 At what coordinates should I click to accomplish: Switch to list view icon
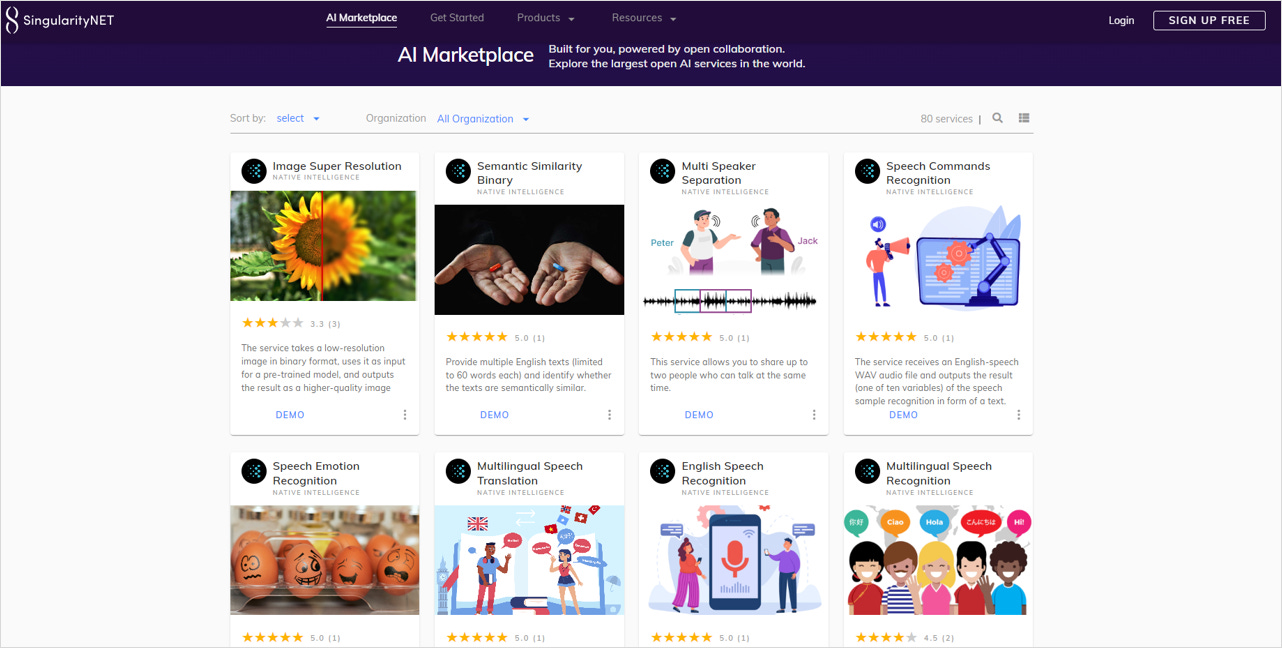coord(1024,118)
